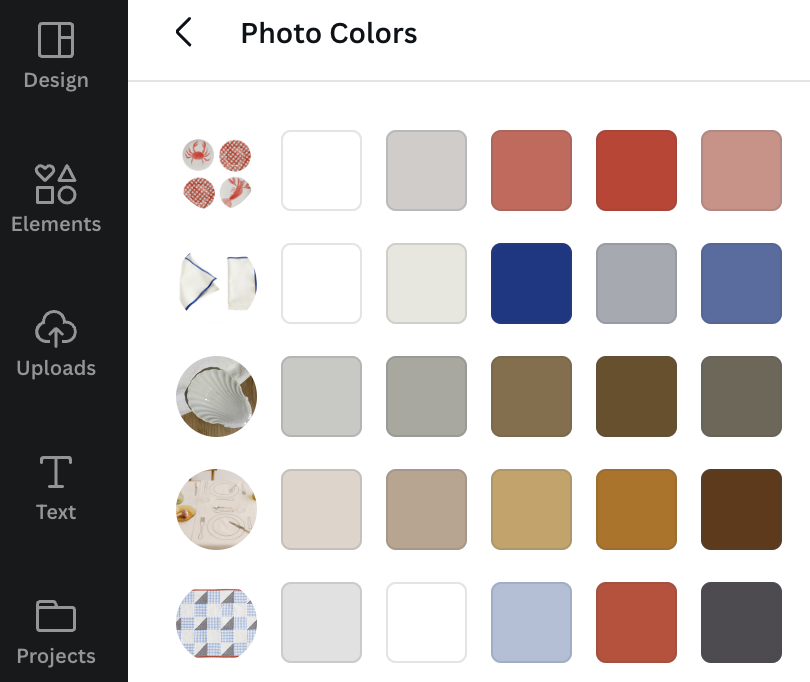
Task: Select the medium slate blue swatch
Action: coord(741,284)
